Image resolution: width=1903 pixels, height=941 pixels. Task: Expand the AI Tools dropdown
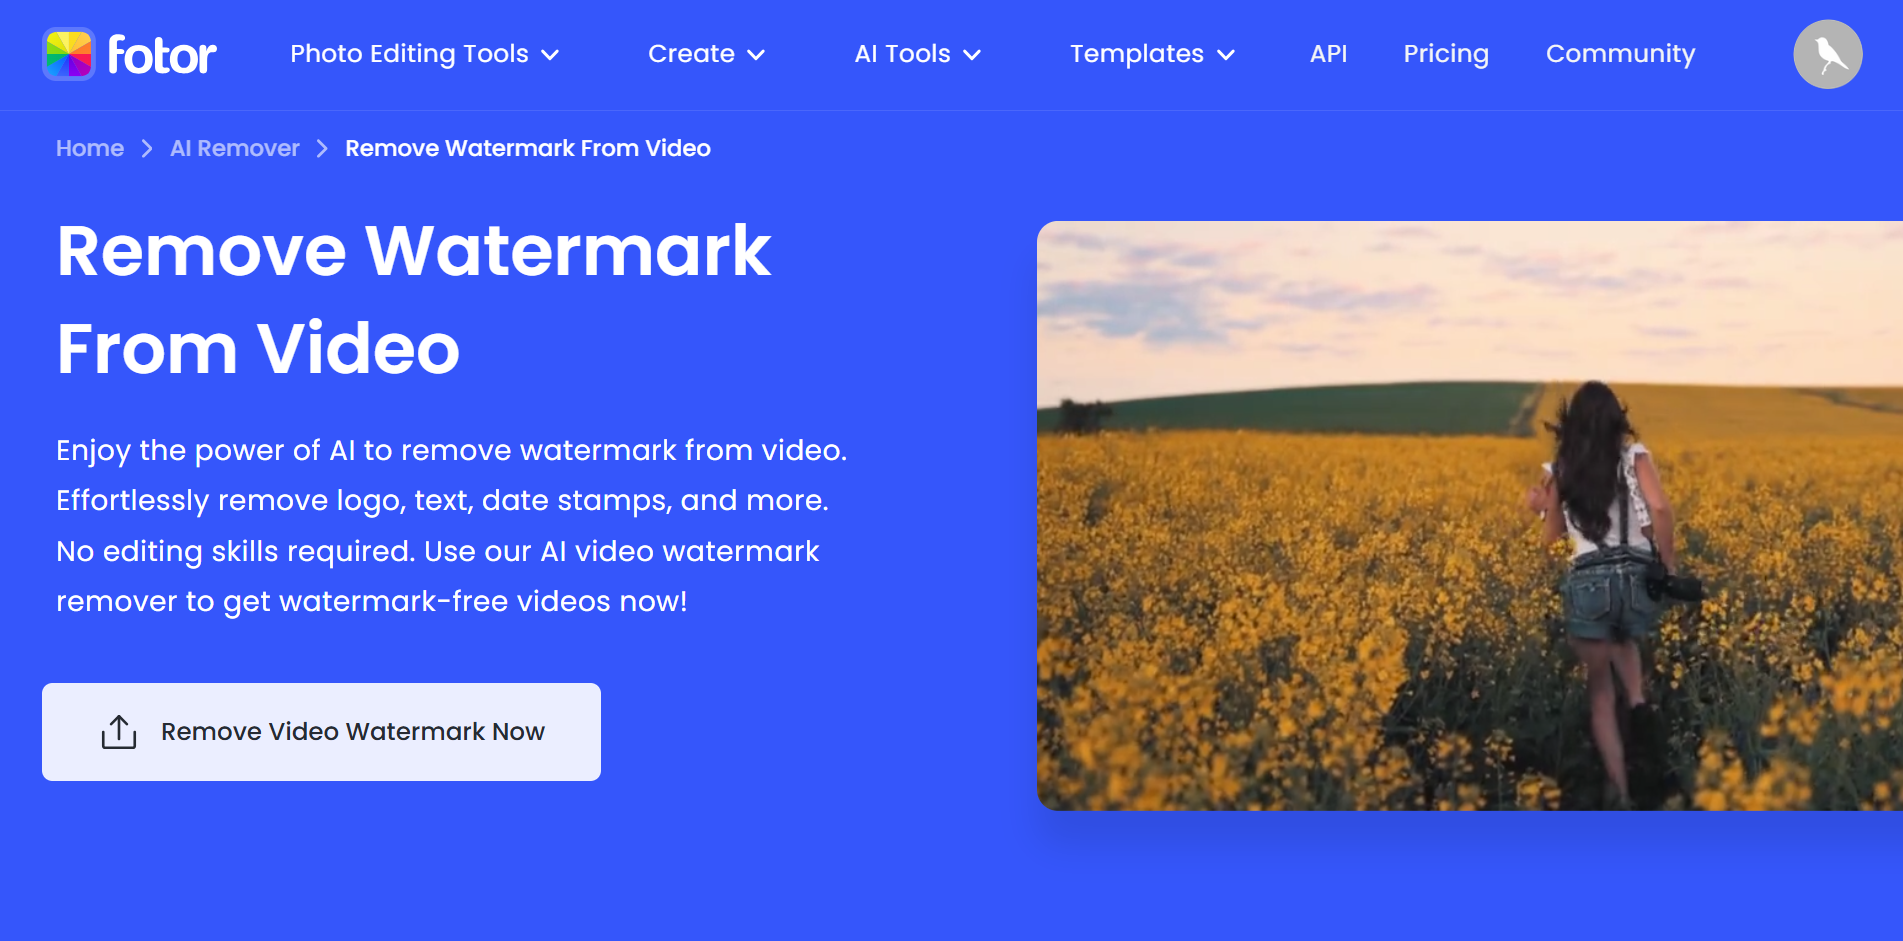click(970, 56)
